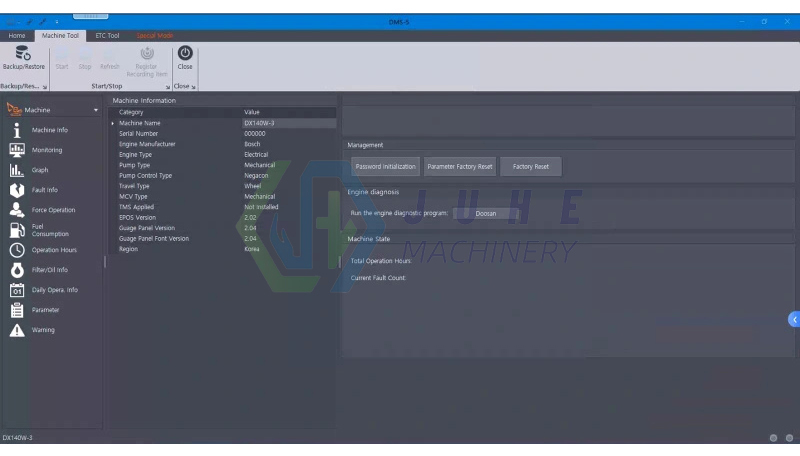Click the Password Initialization button
Image resolution: width=800 pixels, height=456 pixels.
tap(385, 167)
